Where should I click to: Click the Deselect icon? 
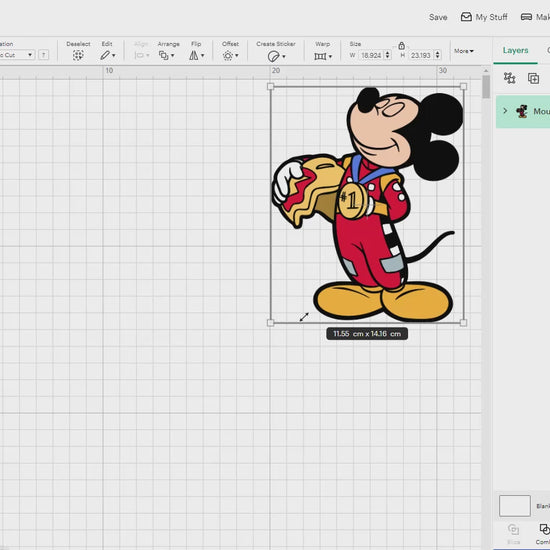tap(78, 55)
